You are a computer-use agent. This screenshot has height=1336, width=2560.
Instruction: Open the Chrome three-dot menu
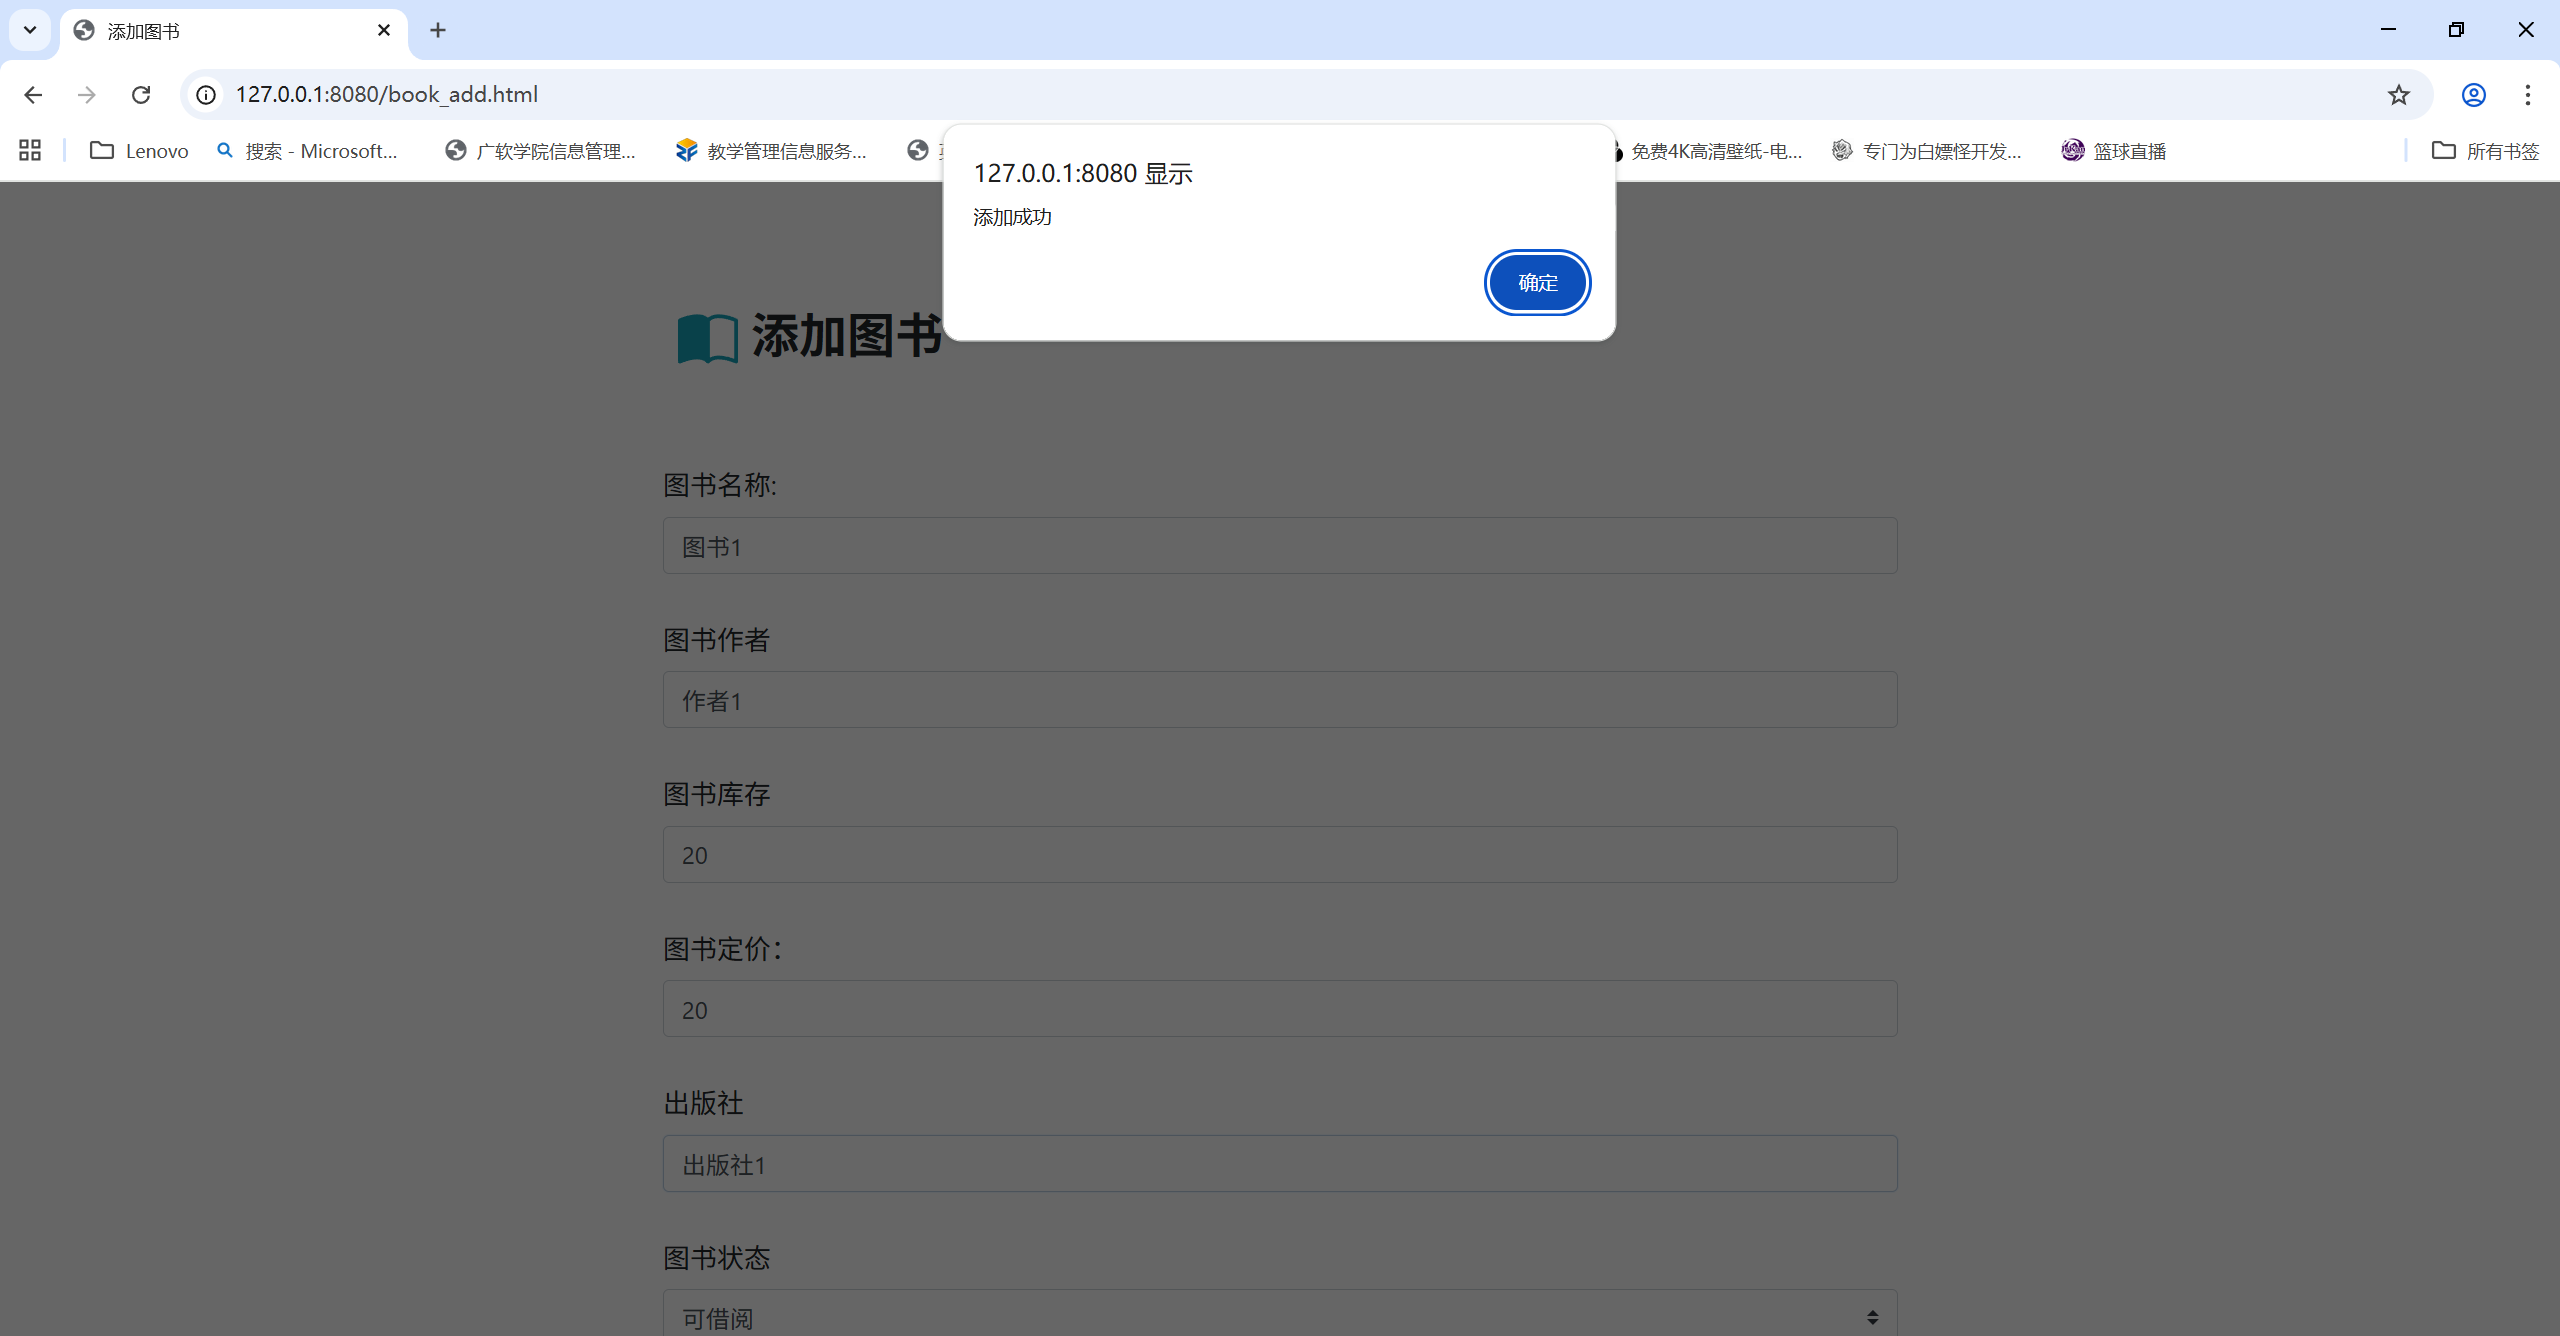pyautogui.click(x=2527, y=94)
